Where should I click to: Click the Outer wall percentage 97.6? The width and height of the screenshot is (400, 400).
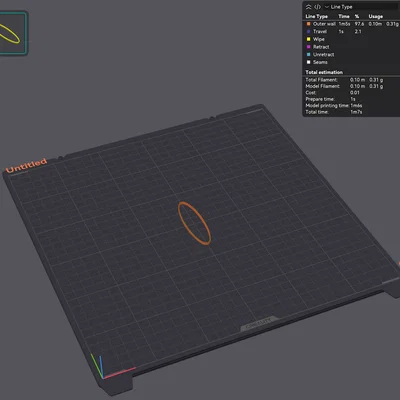(359, 24)
